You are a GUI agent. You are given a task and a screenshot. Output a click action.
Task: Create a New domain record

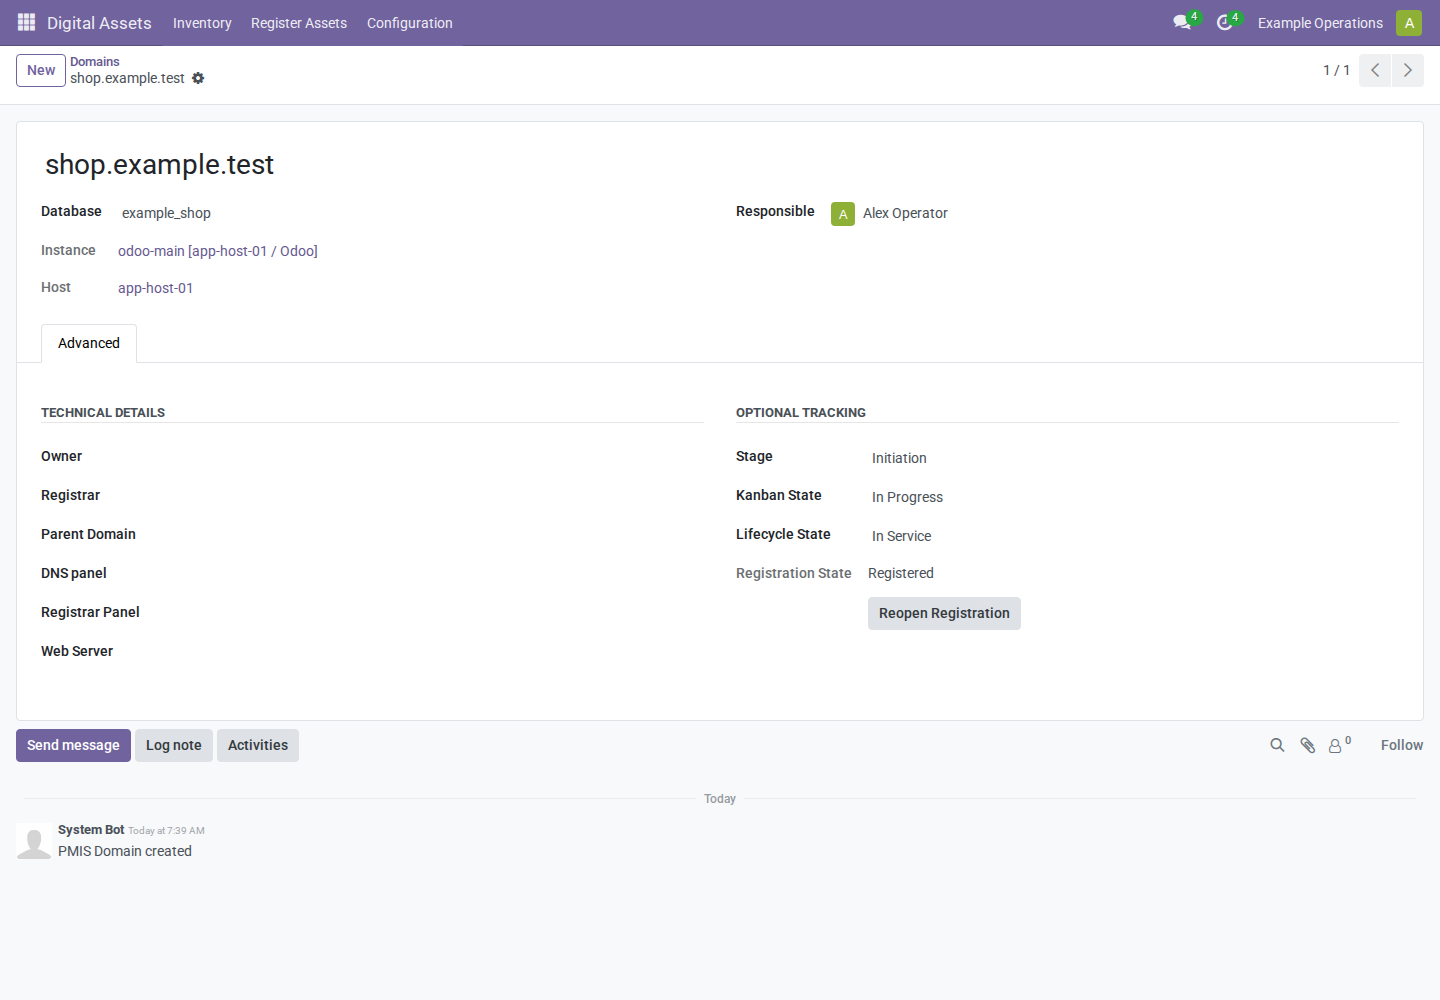(41, 70)
